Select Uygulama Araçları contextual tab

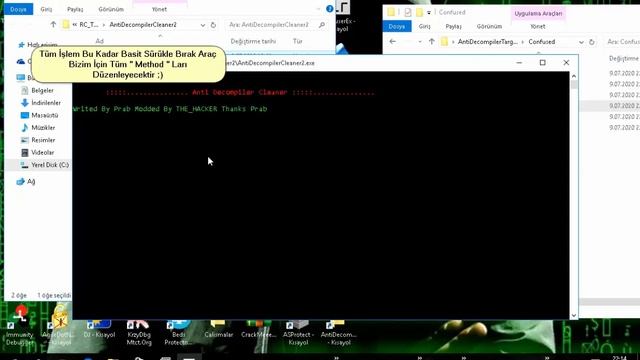pos(538,13)
